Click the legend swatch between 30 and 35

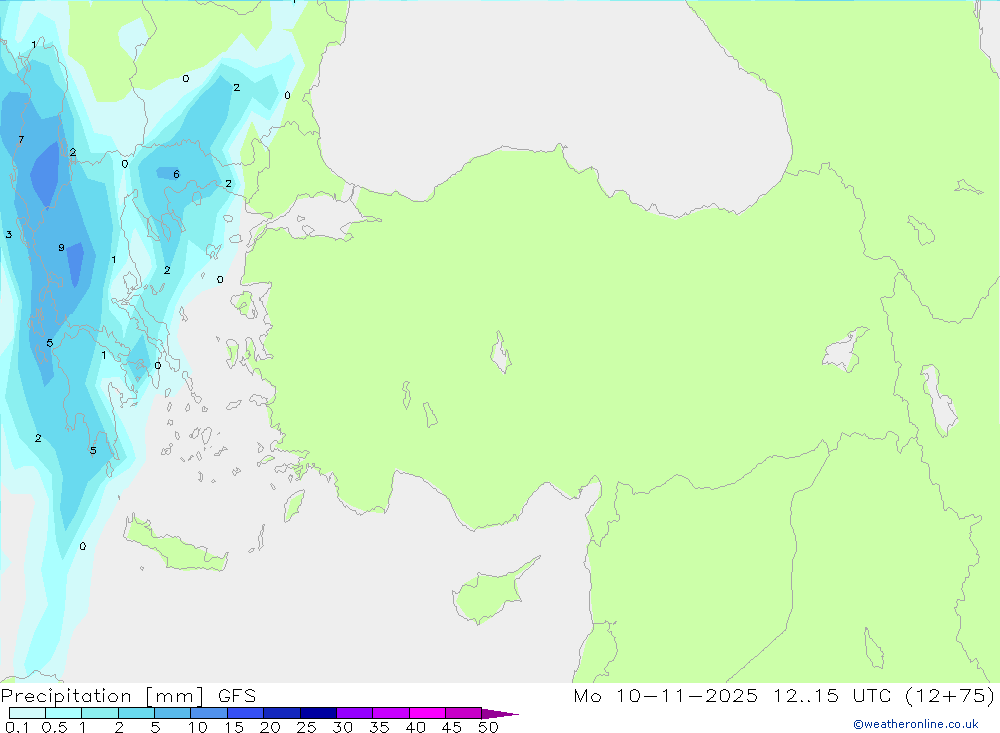pyautogui.click(x=354, y=713)
